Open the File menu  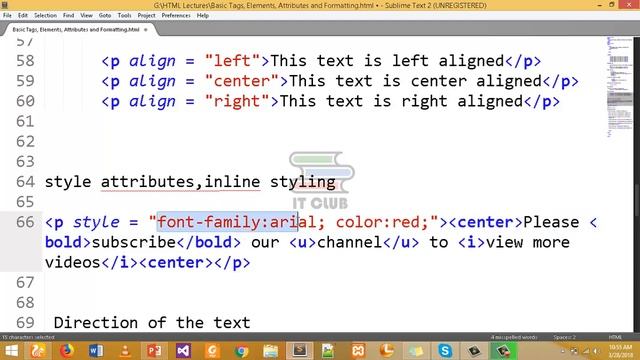tap(7, 16)
